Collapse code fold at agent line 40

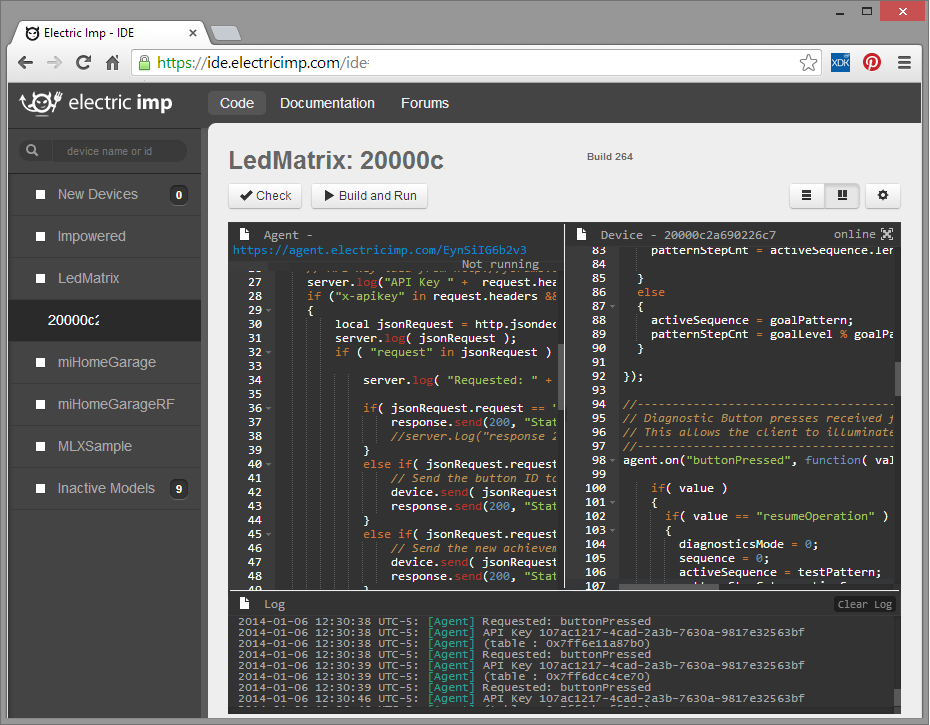click(x=269, y=465)
